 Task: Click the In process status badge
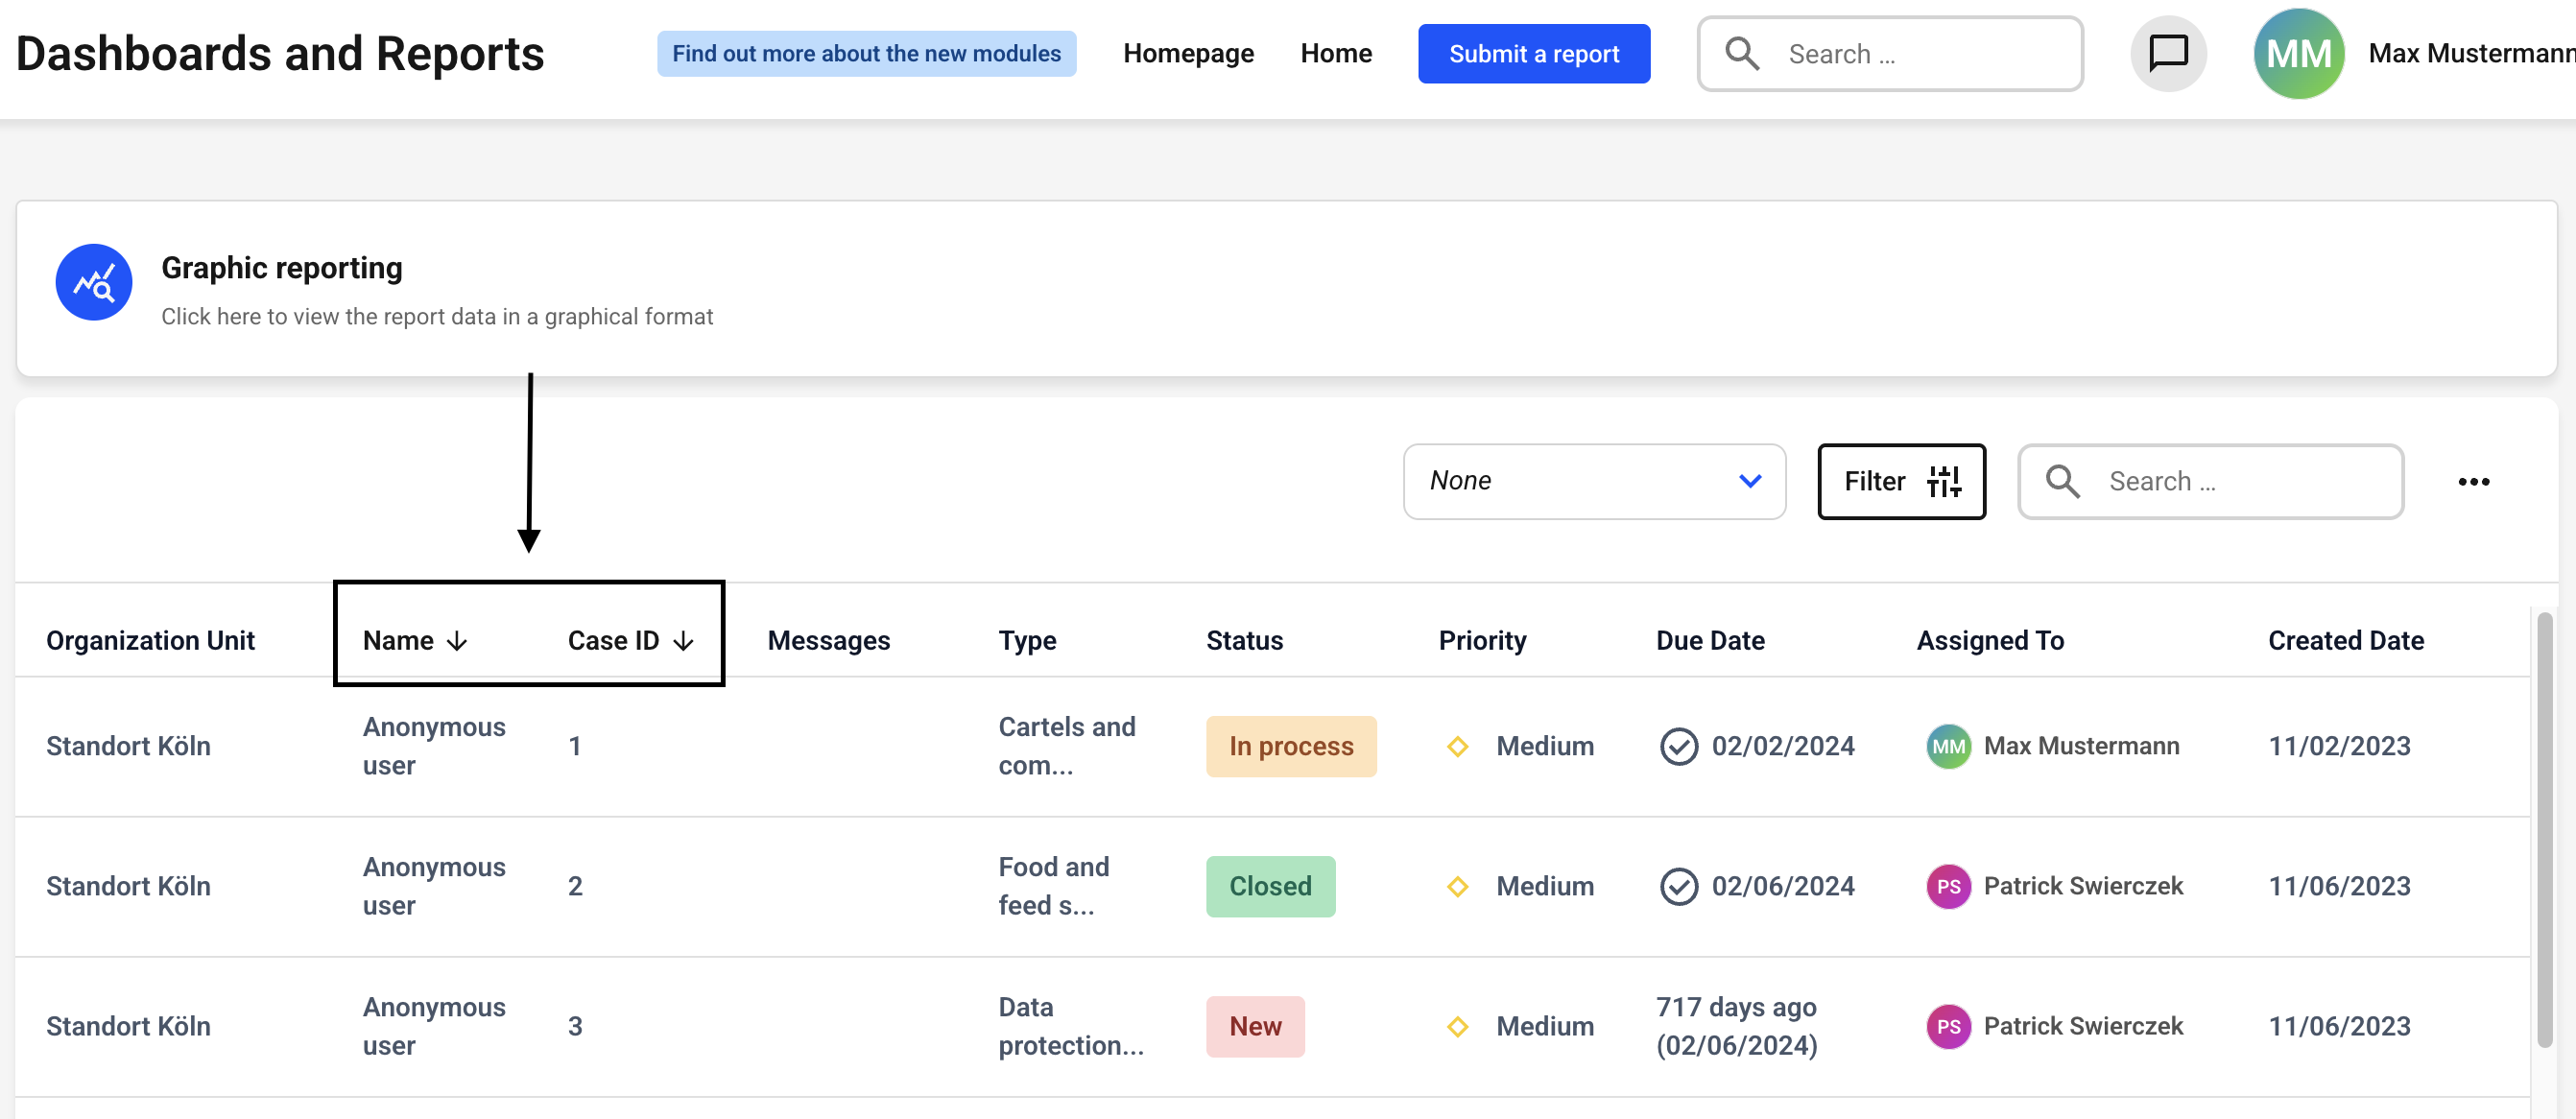1290,746
